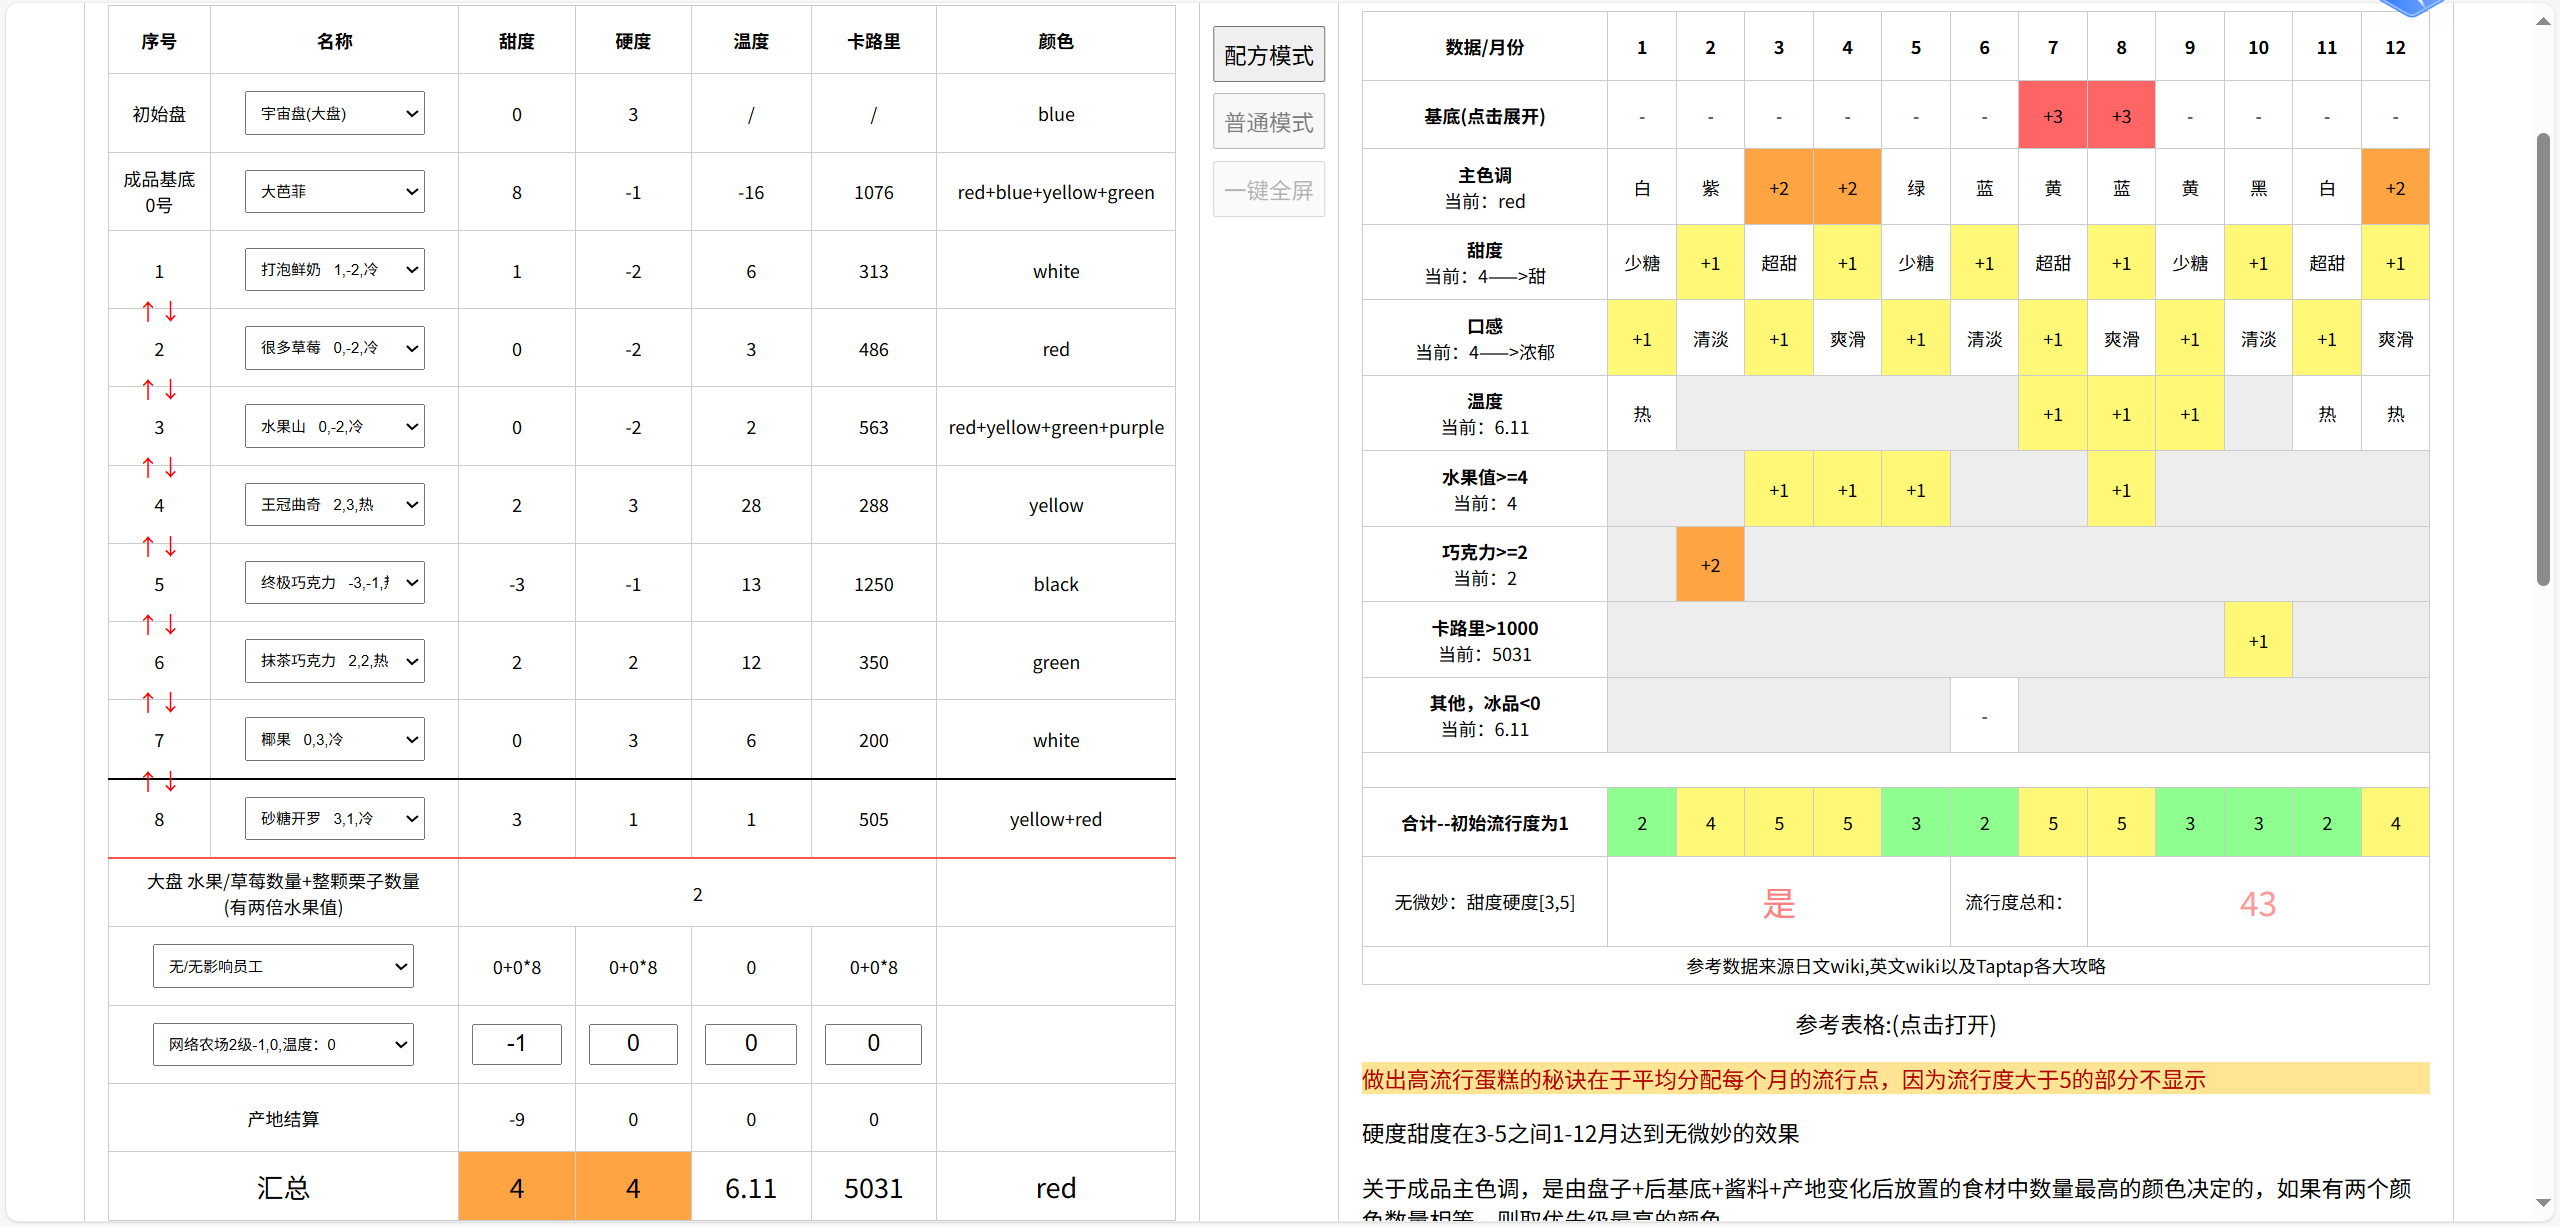The image size is (2560, 1227).
Task: Click the 主色调 当前: red row label
Action: click(x=1485, y=188)
